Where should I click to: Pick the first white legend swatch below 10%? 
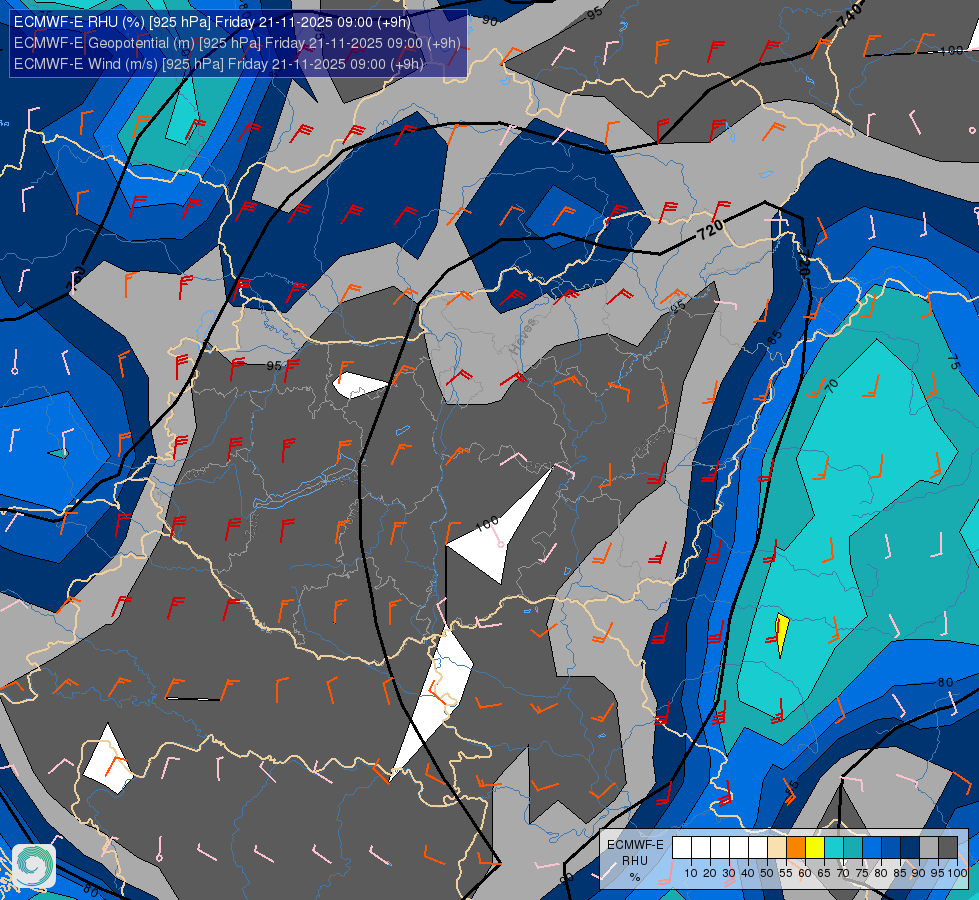682,848
